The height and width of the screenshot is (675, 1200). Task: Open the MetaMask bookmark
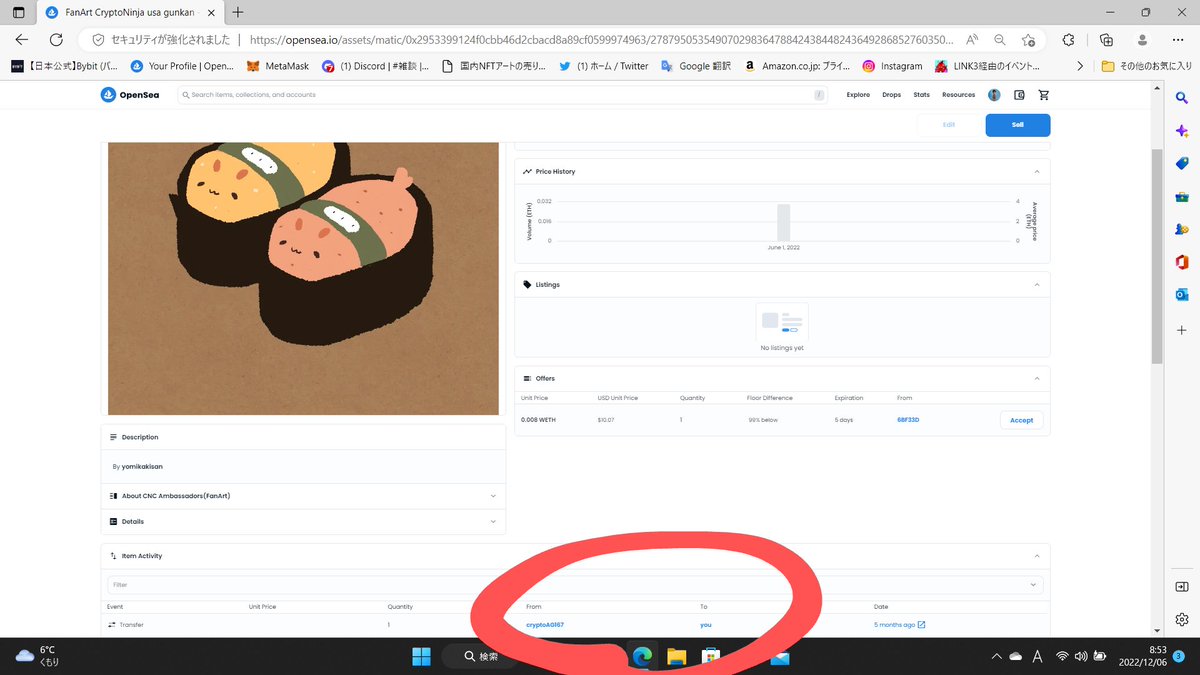(x=278, y=66)
